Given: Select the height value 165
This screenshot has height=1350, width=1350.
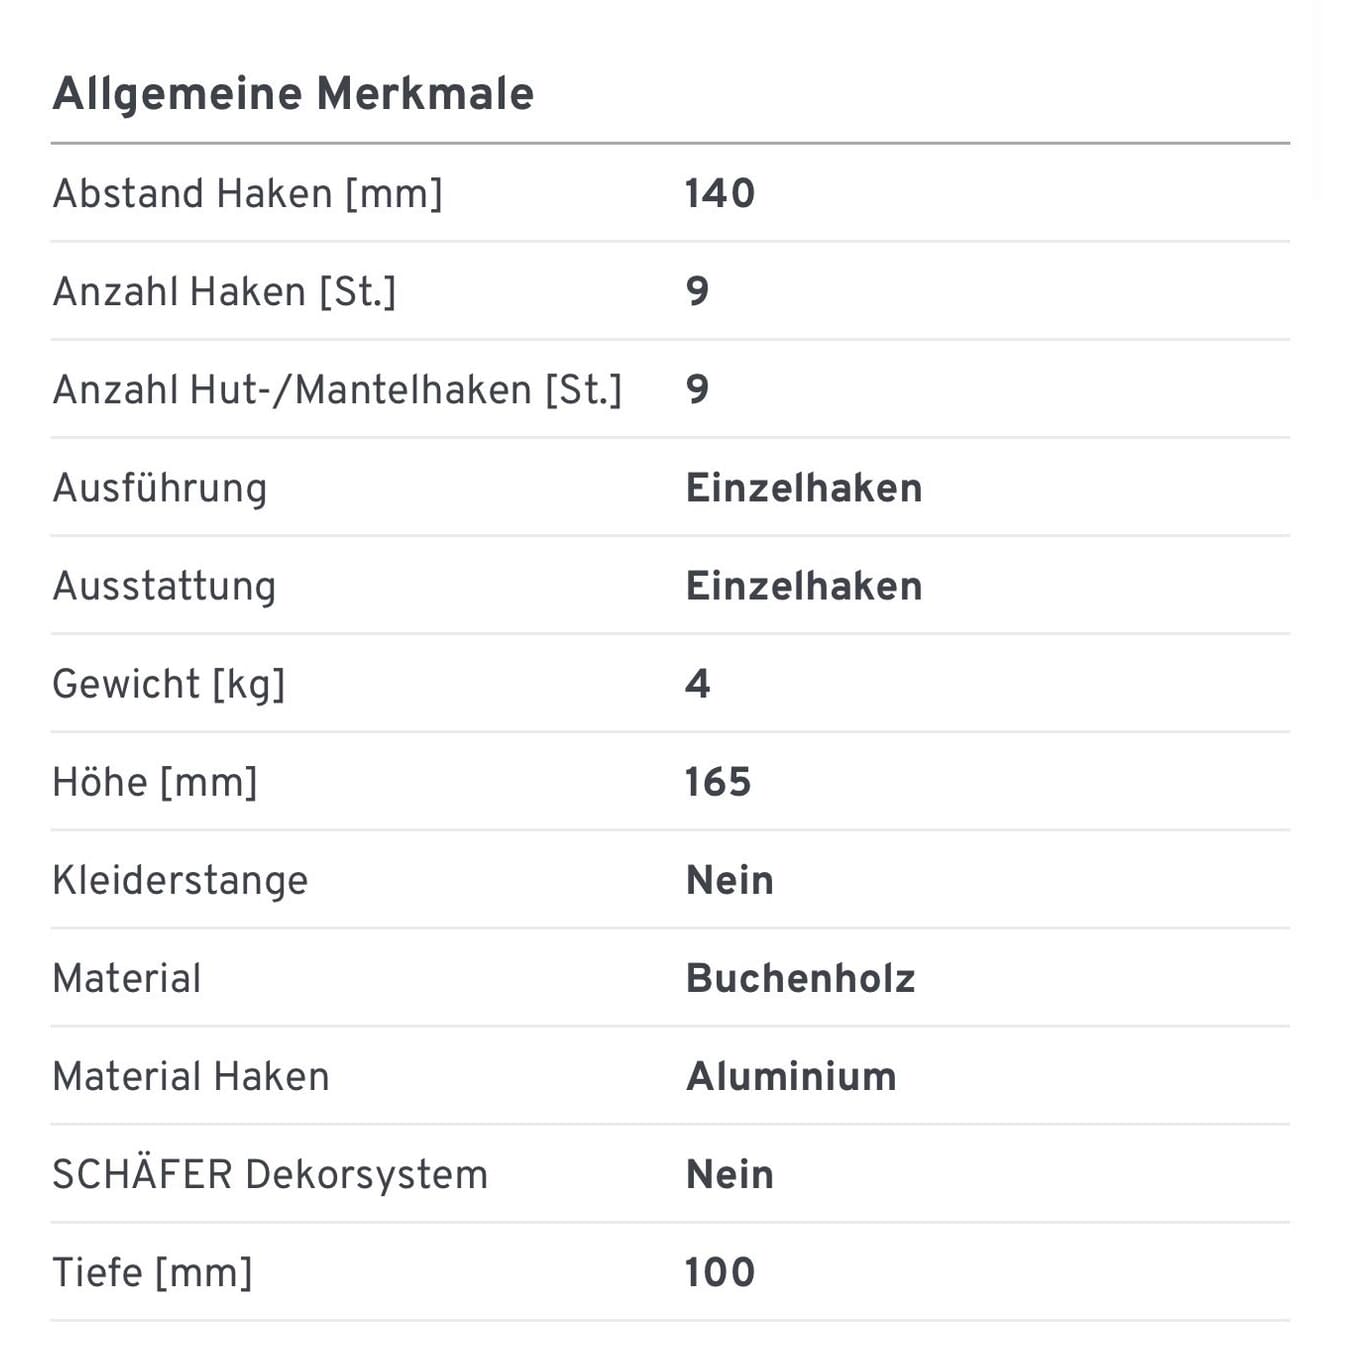Looking at the screenshot, I should pos(718,782).
